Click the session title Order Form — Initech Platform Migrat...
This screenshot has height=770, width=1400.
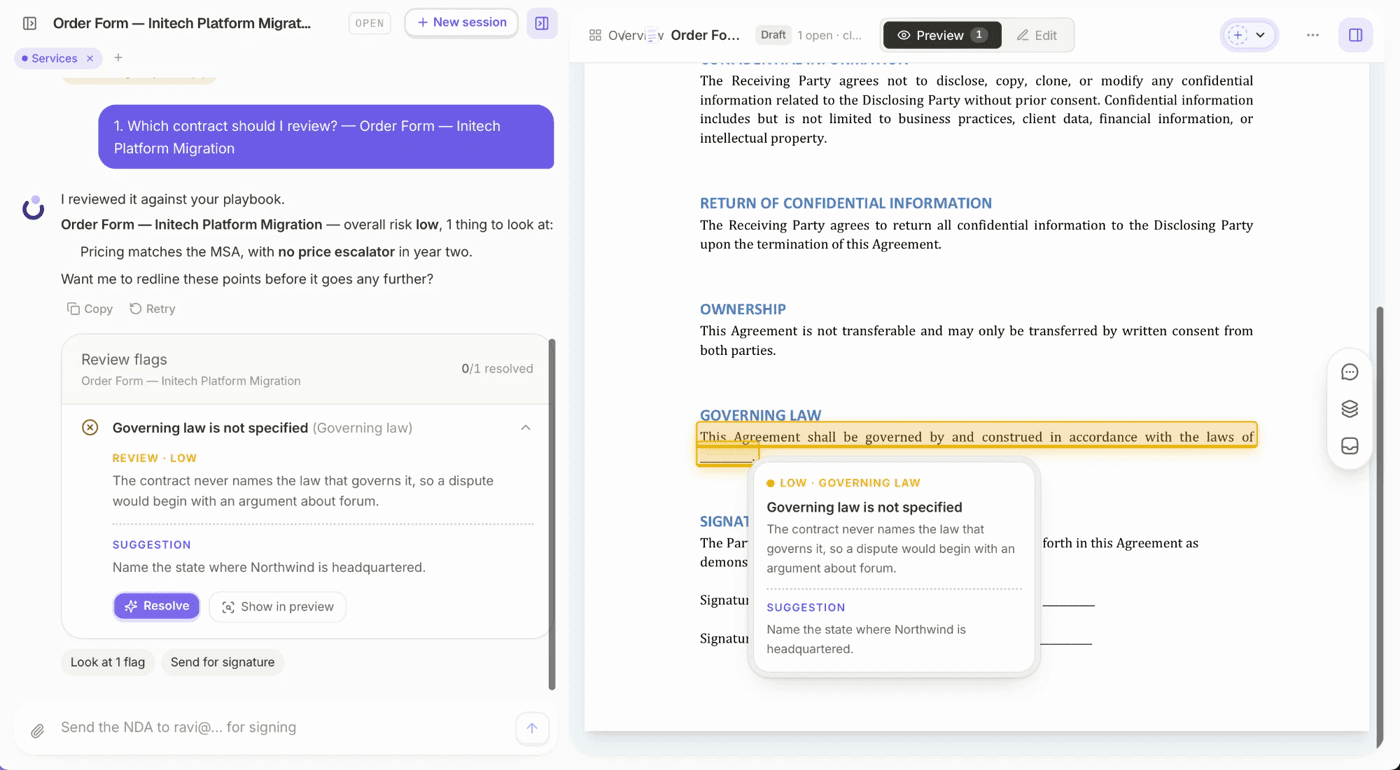pos(182,23)
